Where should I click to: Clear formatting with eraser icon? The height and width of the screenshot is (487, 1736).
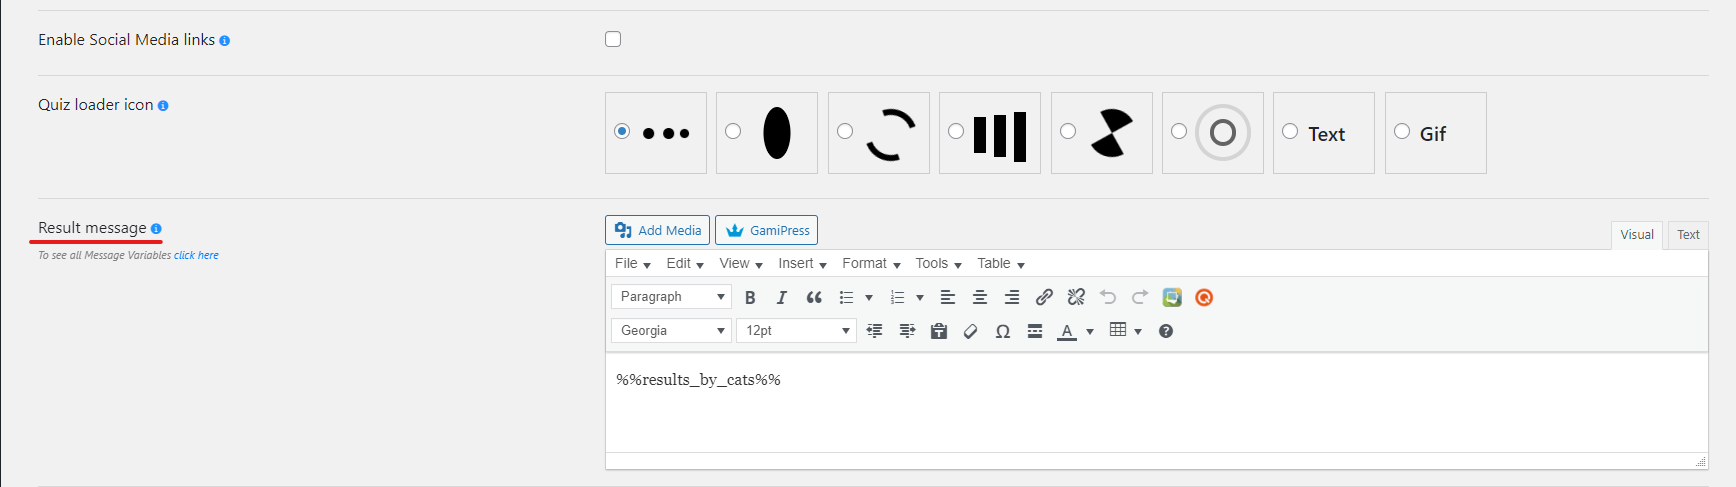(971, 331)
